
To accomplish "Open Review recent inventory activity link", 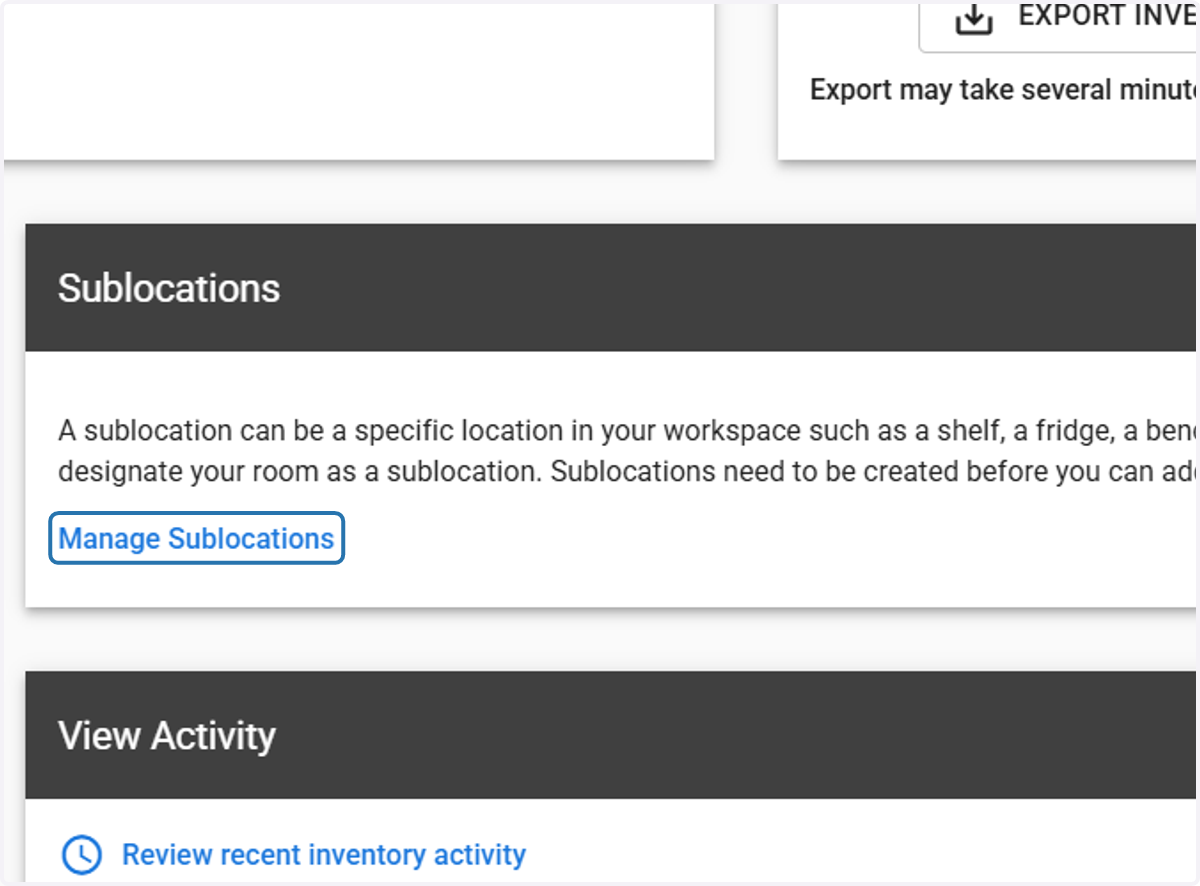I will (323, 855).
